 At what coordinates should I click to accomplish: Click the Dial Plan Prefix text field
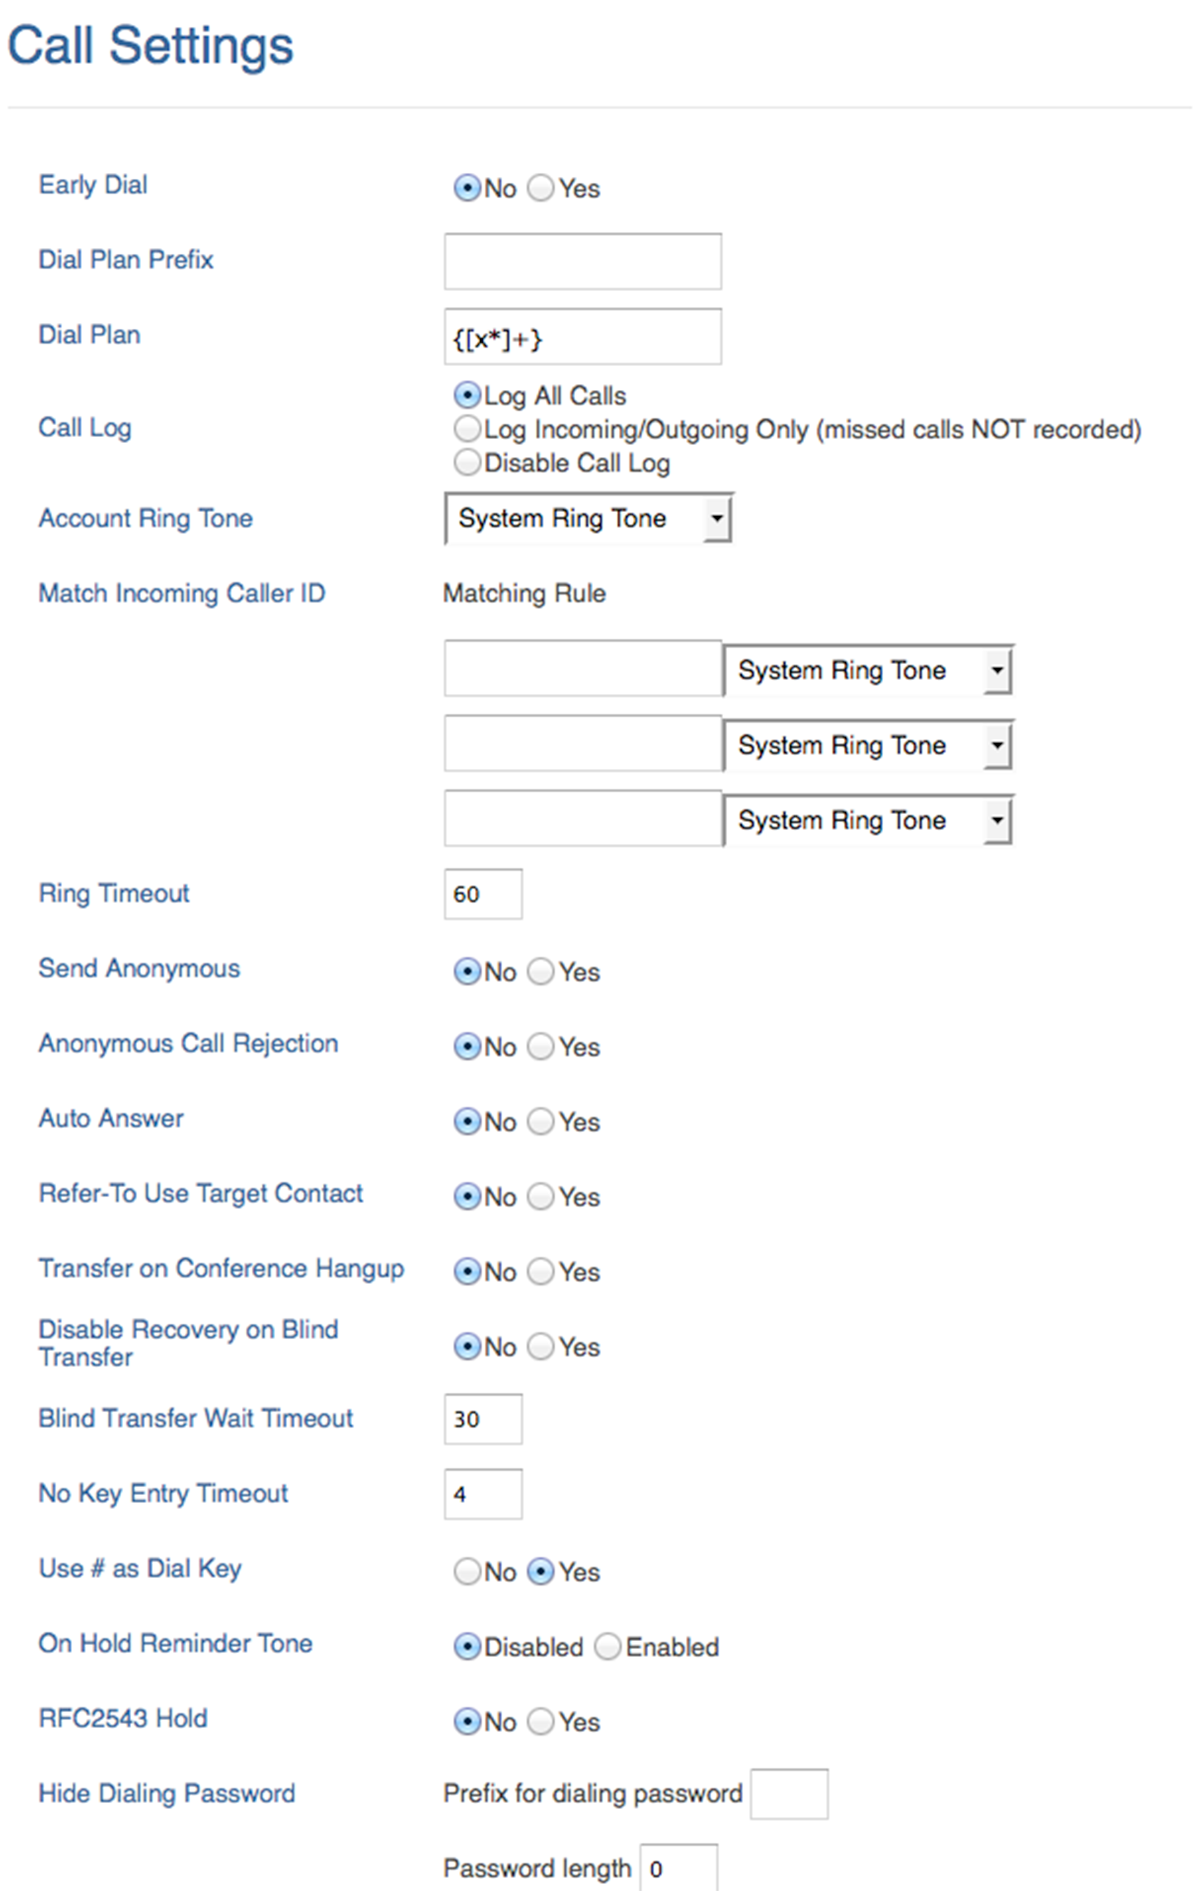(583, 261)
